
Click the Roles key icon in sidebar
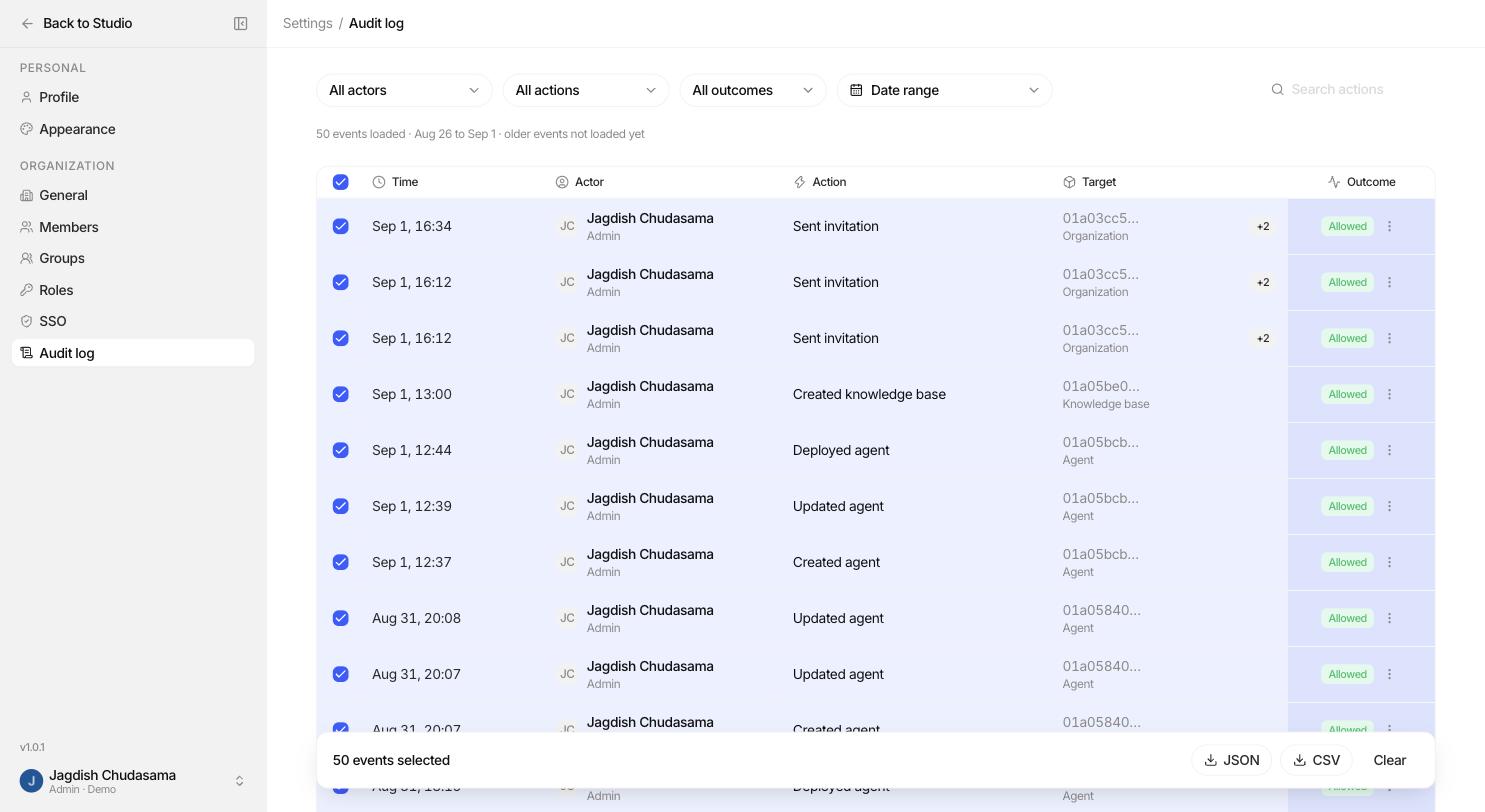tap(26, 290)
